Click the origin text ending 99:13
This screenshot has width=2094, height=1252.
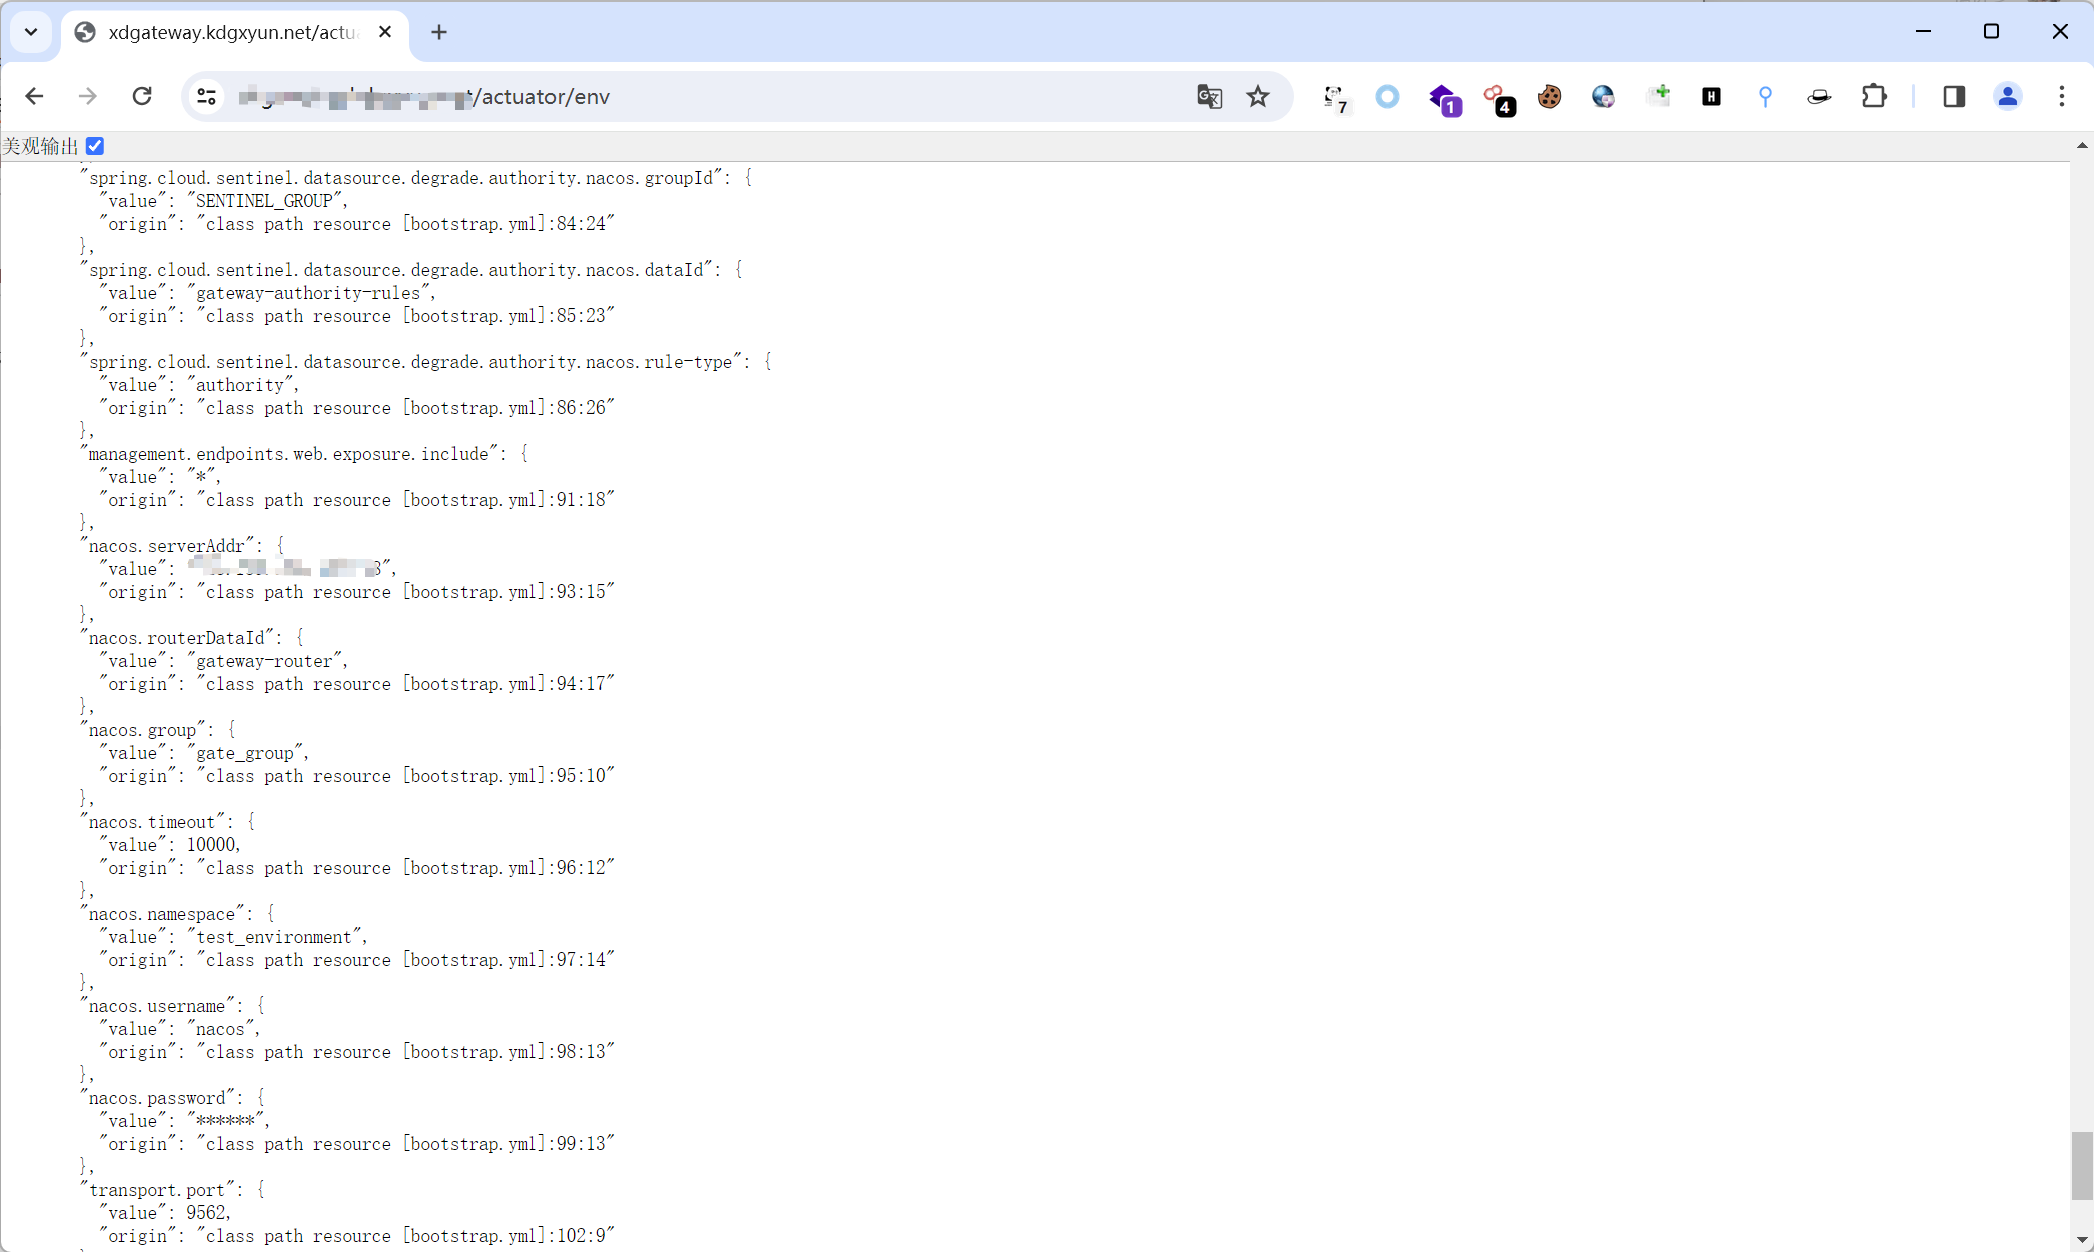click(x=406, y=1144)
